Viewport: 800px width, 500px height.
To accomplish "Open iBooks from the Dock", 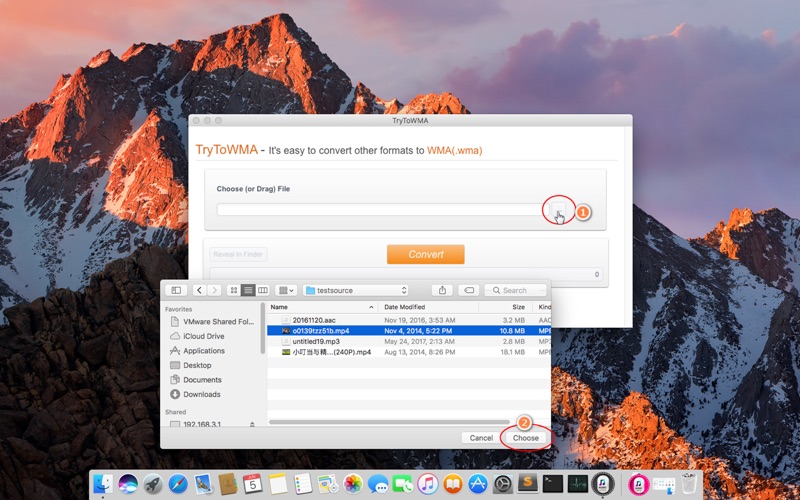I will click(x=453, y=484).
